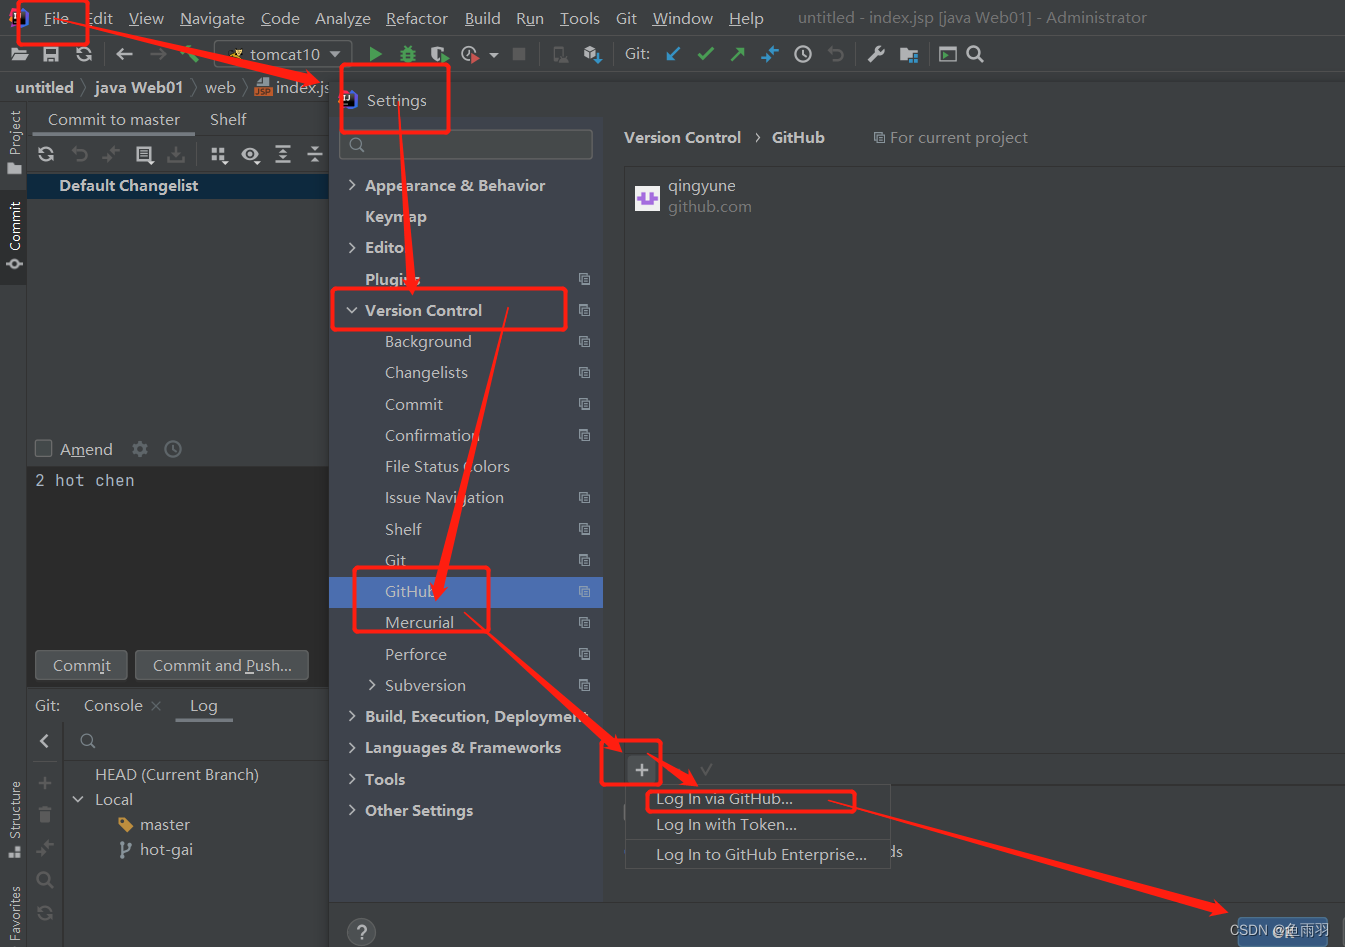Expand the Other Settings category
The width and height of the screenshot is (1345, 947).
coord(352,810)
